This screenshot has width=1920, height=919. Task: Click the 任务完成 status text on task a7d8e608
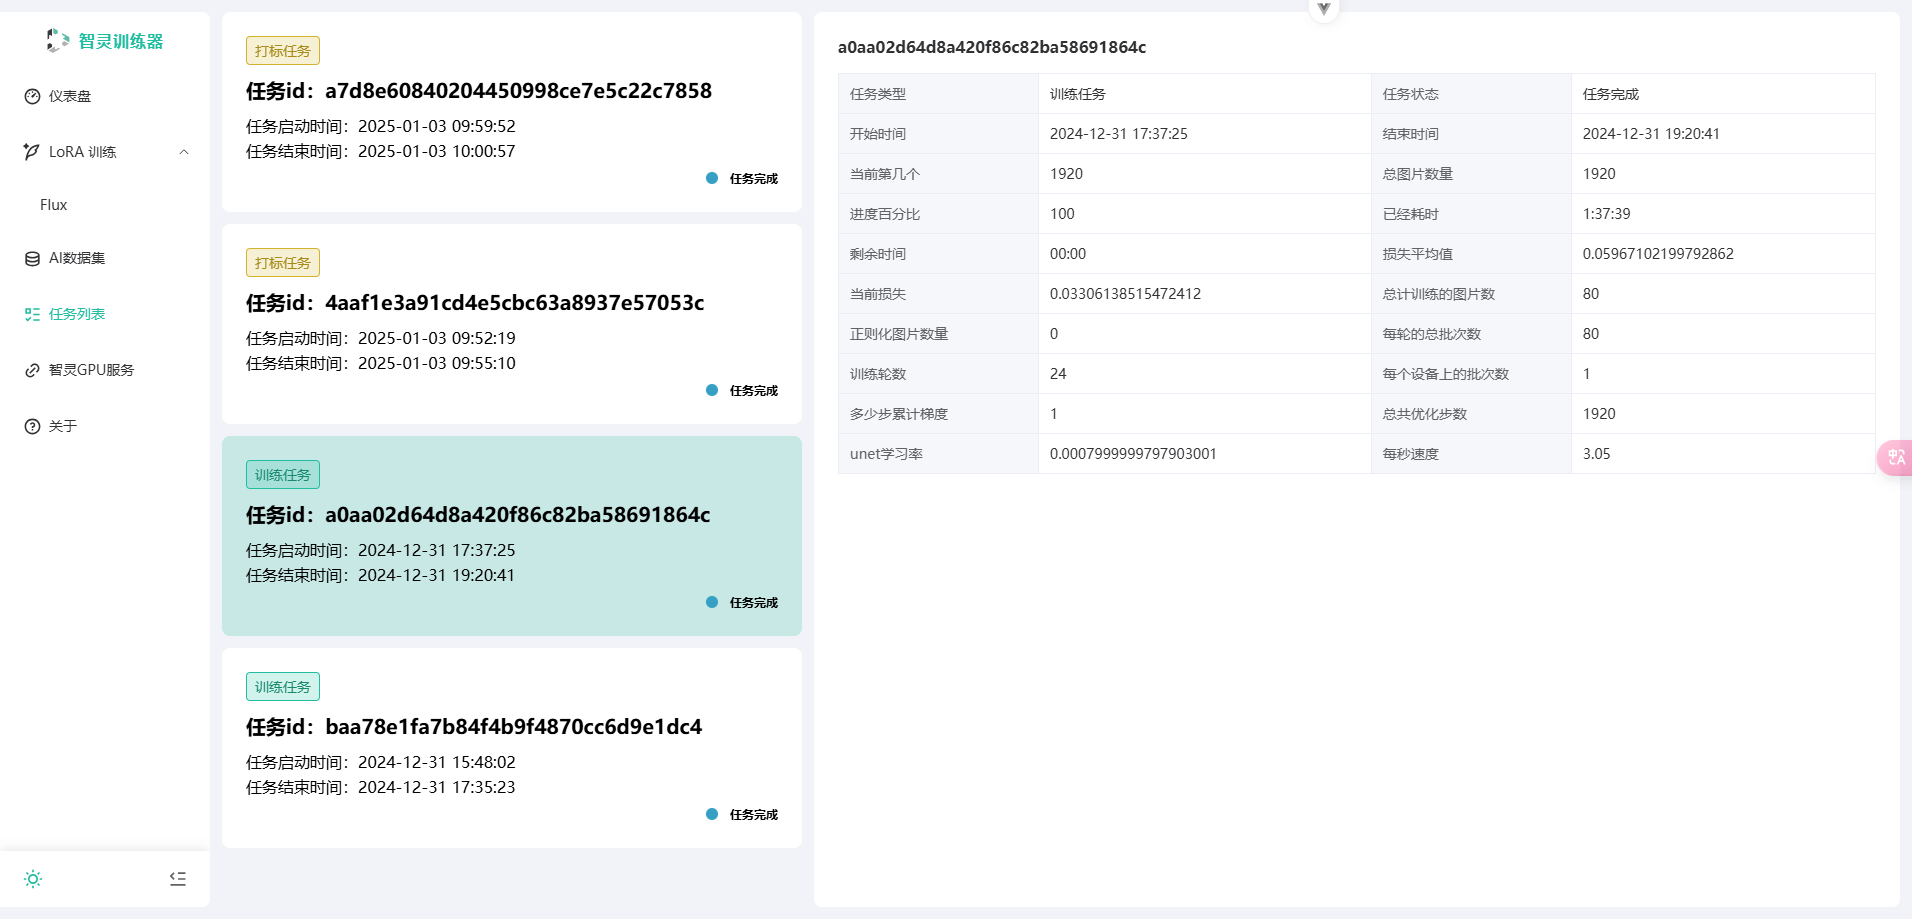754,179
